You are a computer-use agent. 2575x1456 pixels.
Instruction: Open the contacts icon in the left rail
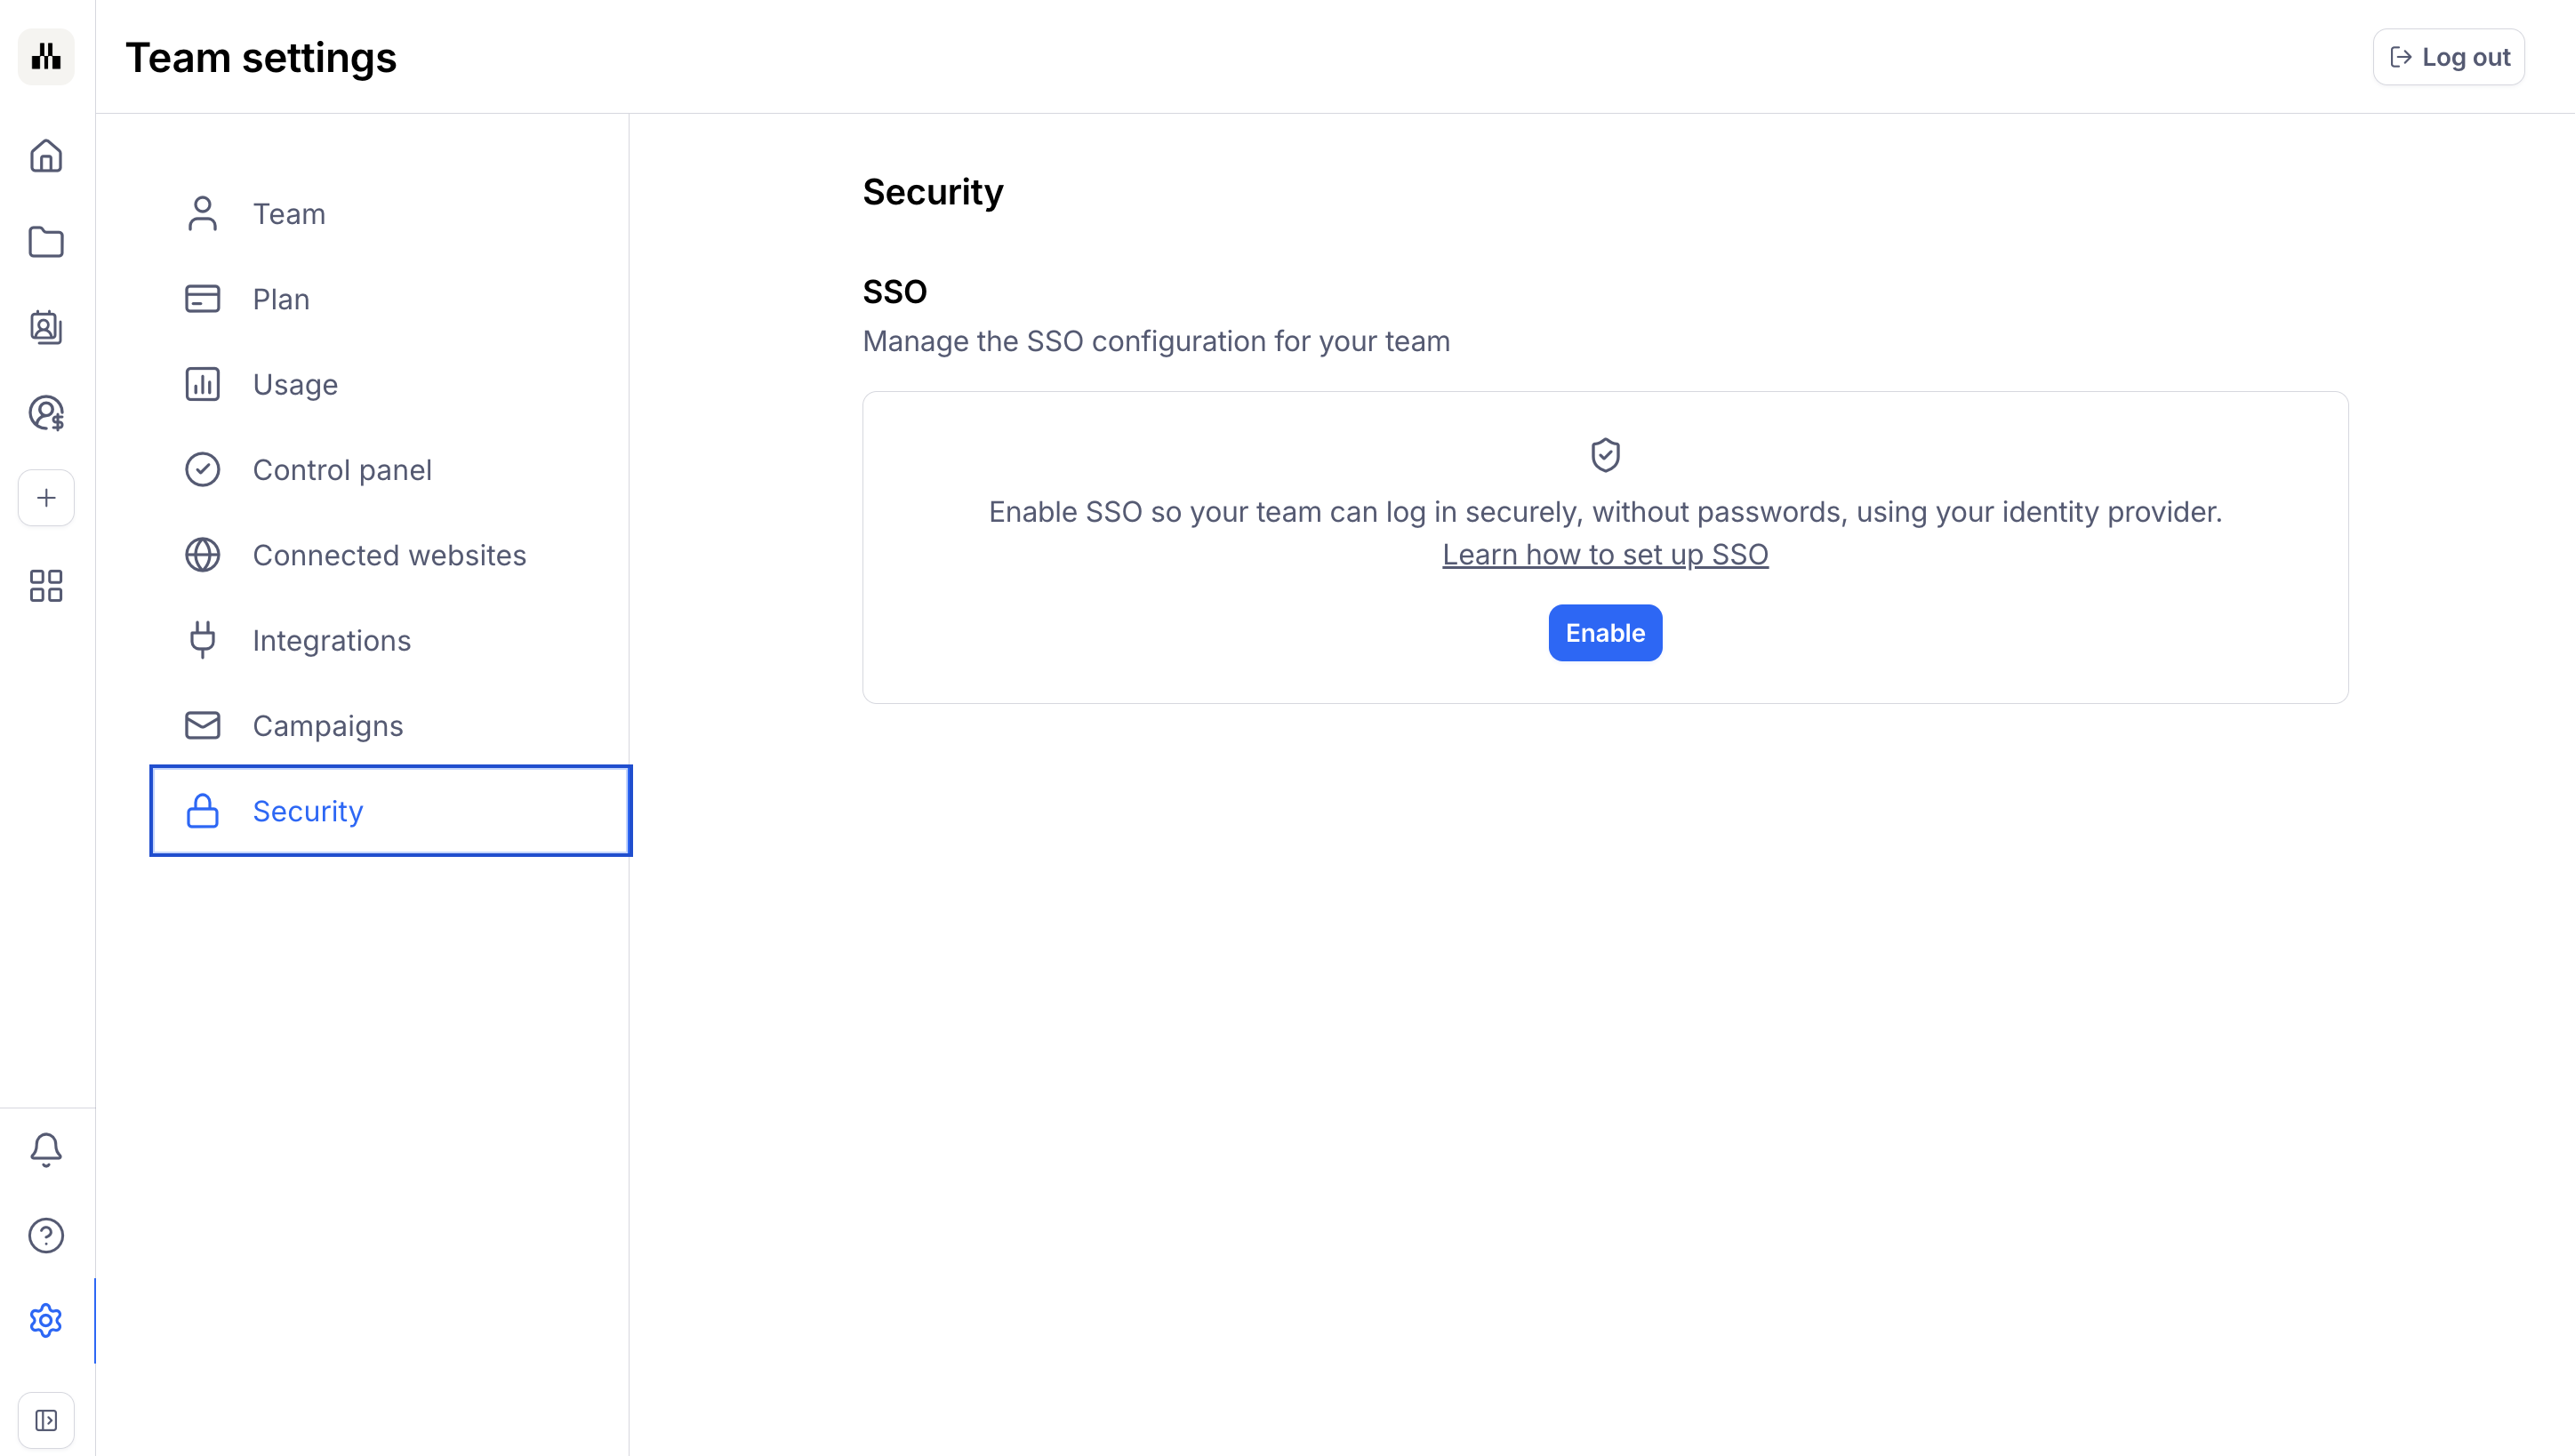[x=46, y=327]
